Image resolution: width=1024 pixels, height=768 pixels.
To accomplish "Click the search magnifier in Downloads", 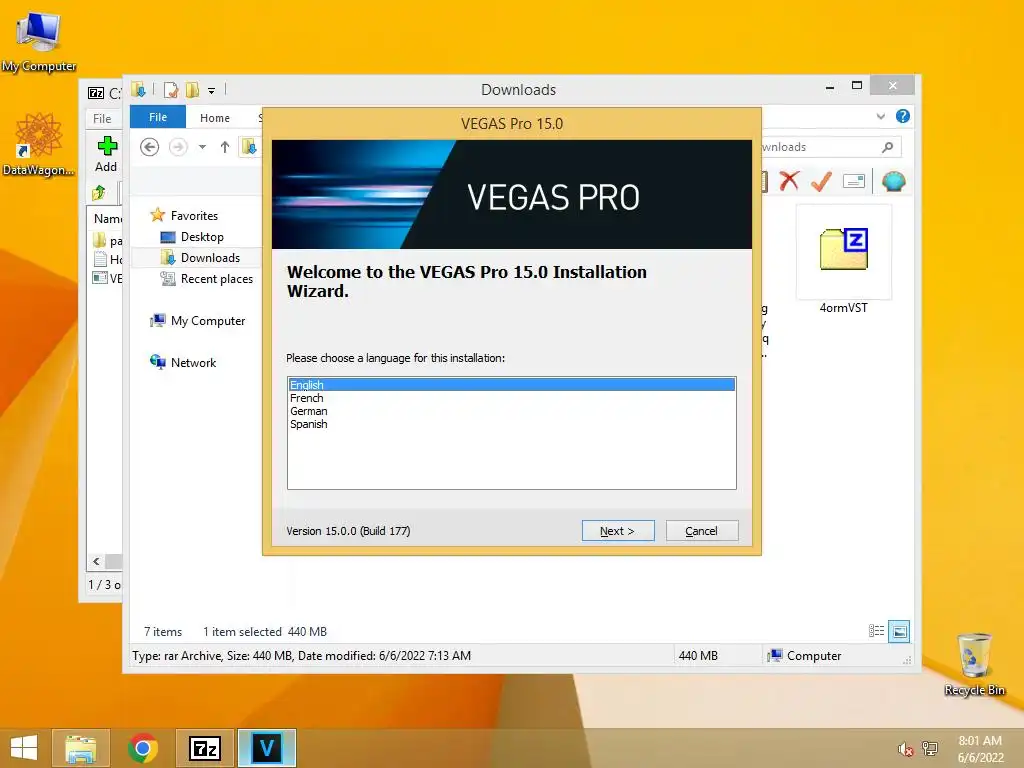I will (888, 147).
